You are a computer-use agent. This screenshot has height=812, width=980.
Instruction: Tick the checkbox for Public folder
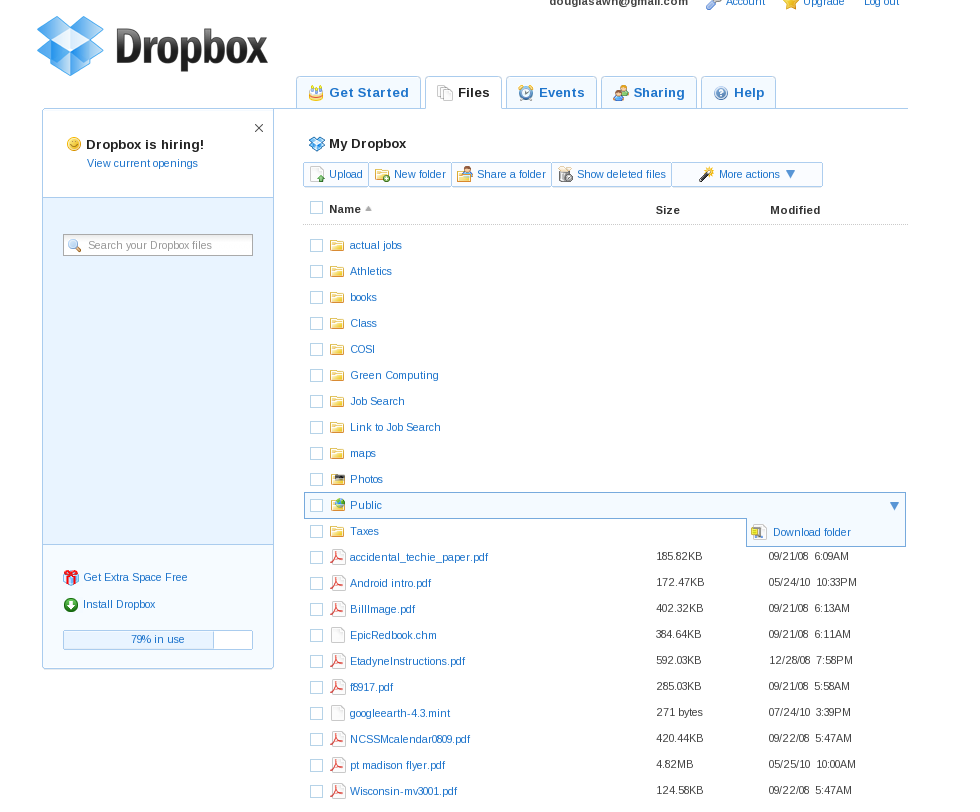pyautogui.click(x=316, y=505)
